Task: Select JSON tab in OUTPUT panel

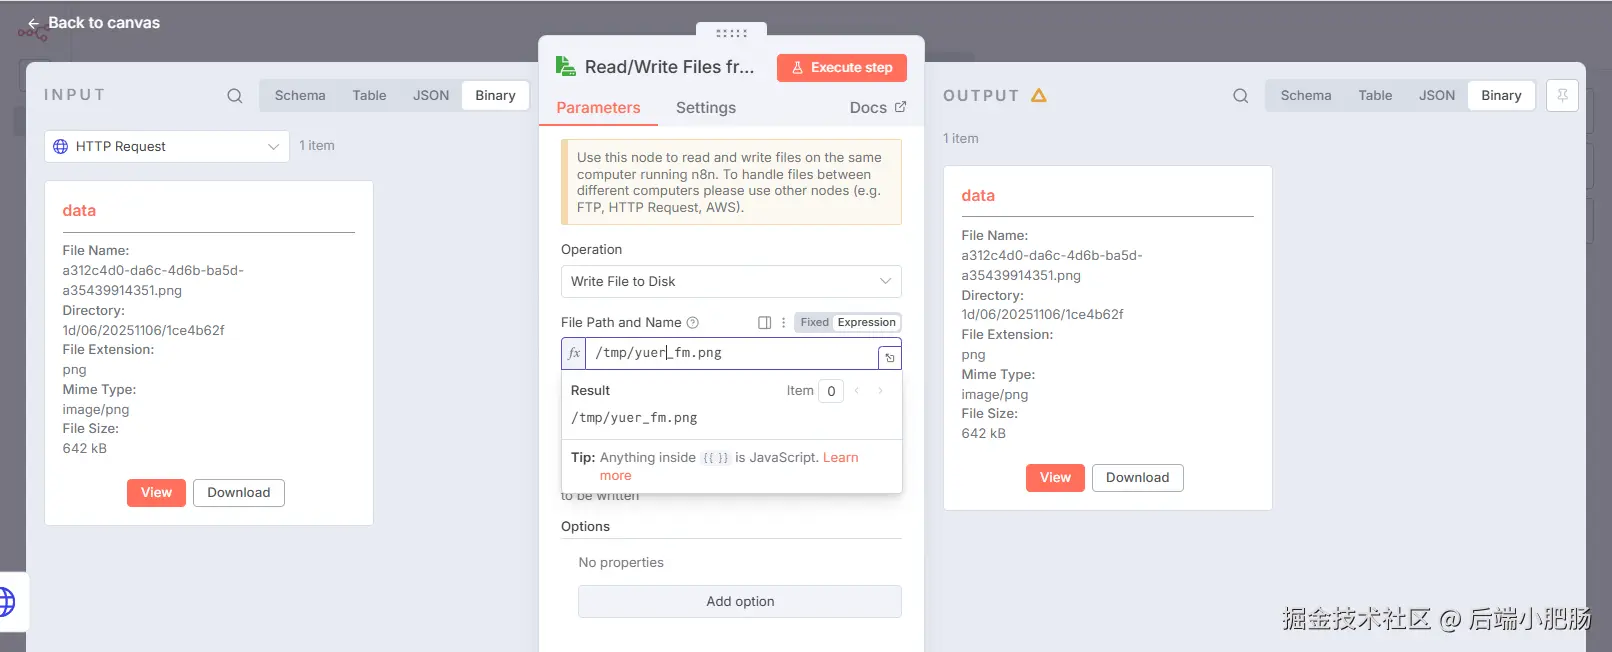Action: click(x=1436, y=96)
